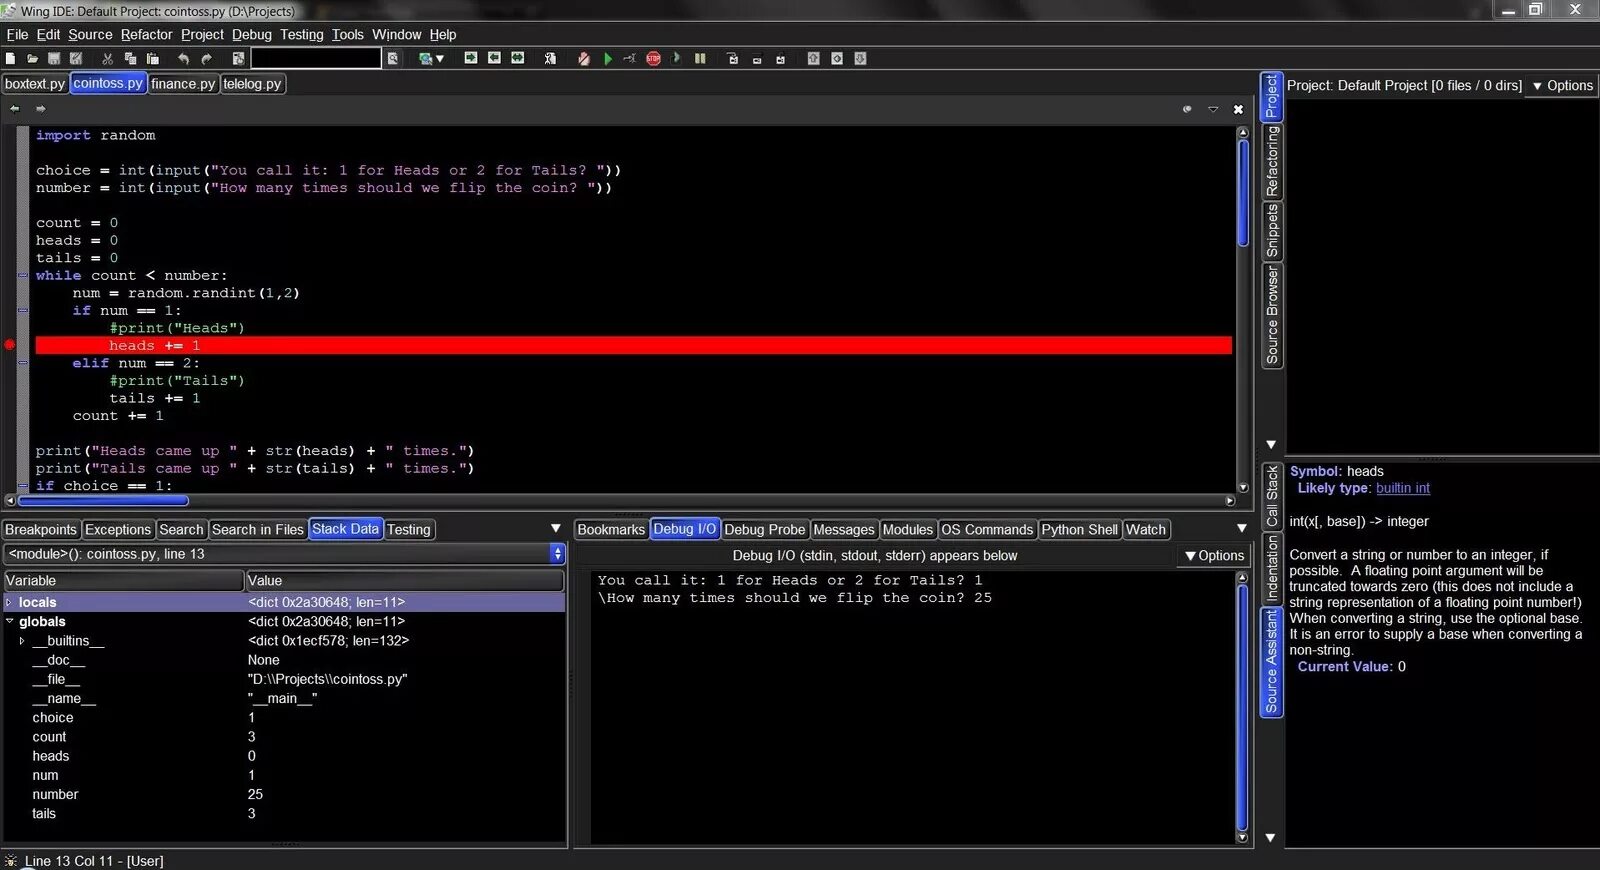Screen dimensions: 1600x870
Task: Click the cut scissors icon
Action: coord(107,59)
